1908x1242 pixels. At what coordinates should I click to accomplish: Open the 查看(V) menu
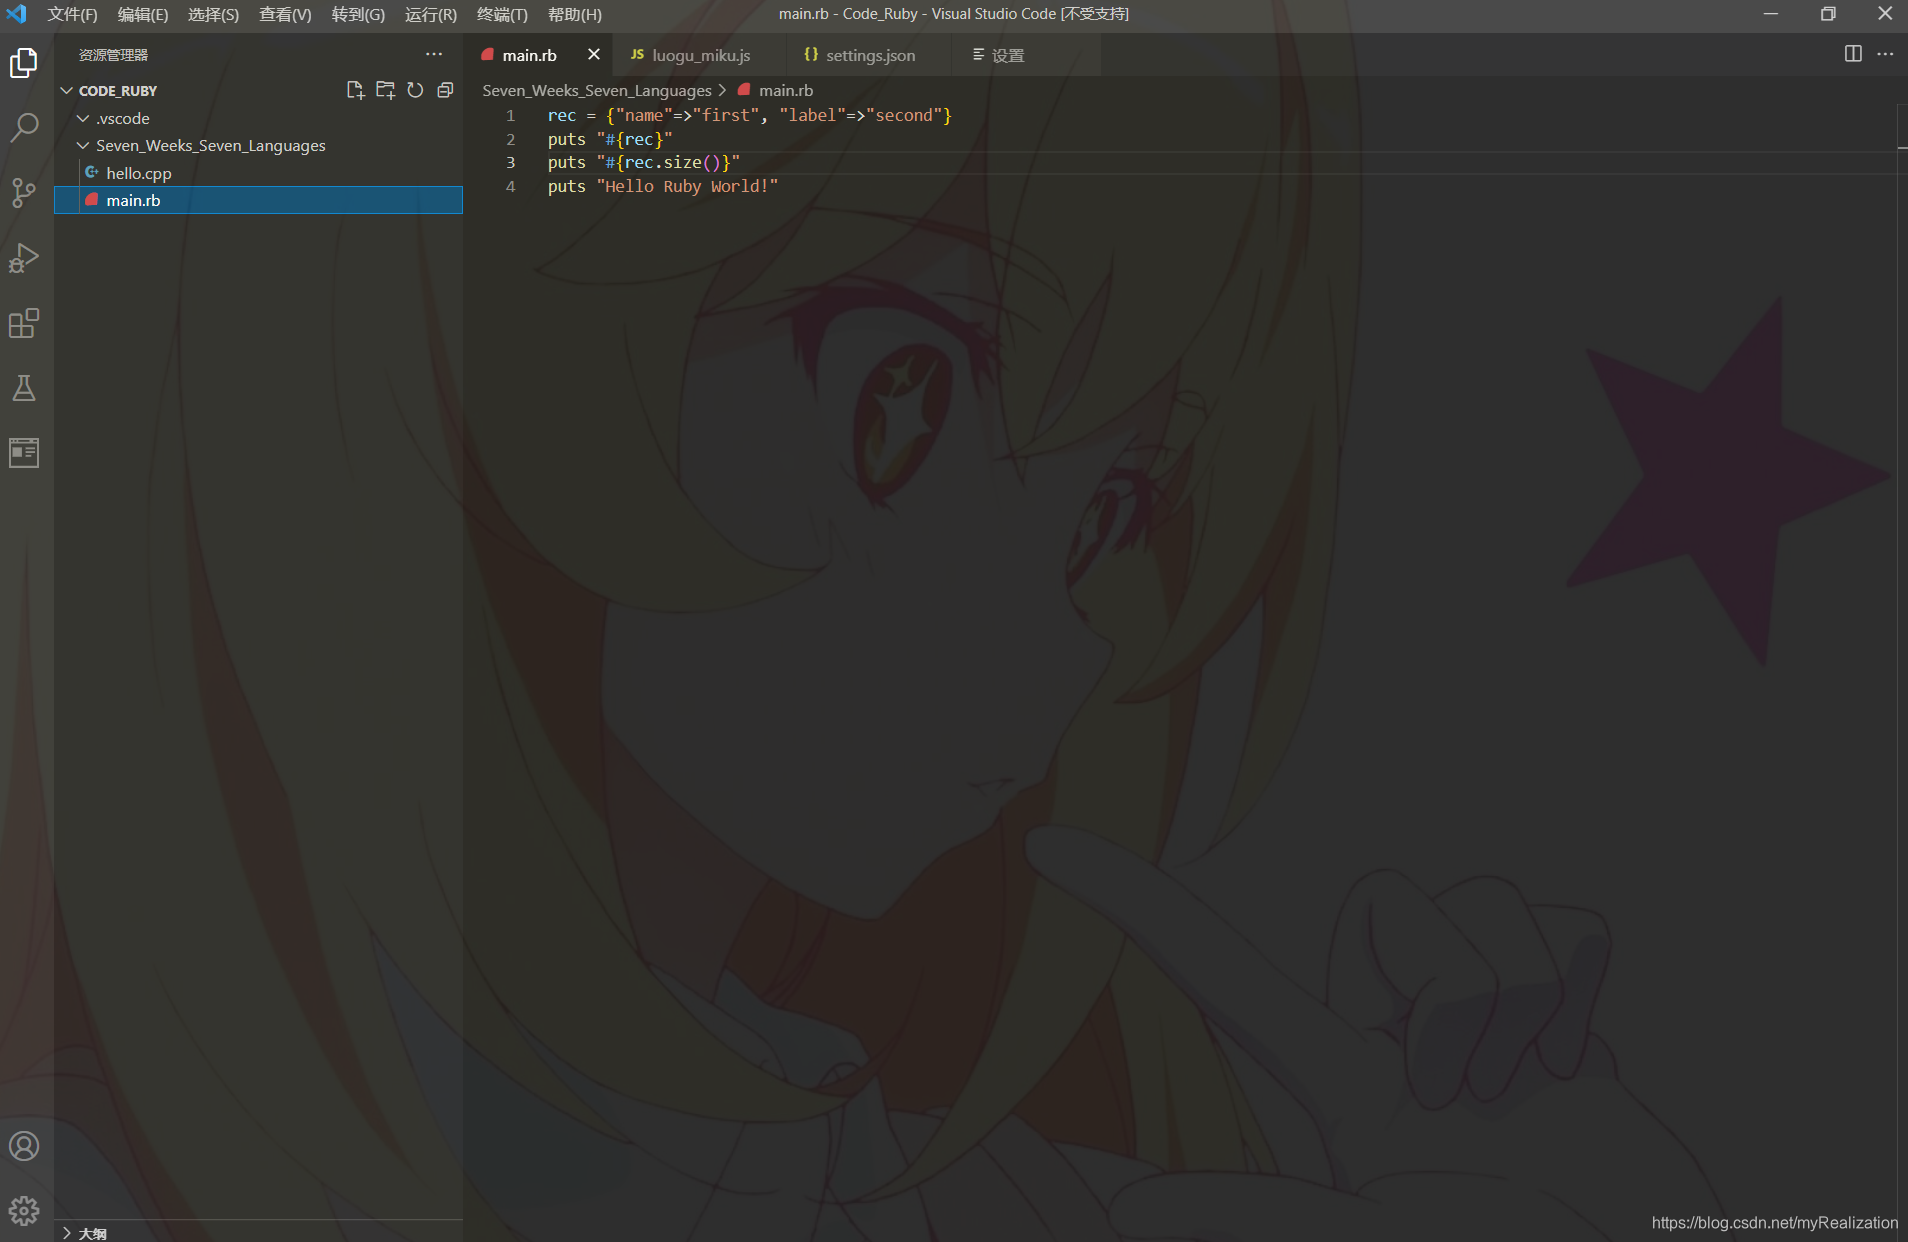point(285,14)
